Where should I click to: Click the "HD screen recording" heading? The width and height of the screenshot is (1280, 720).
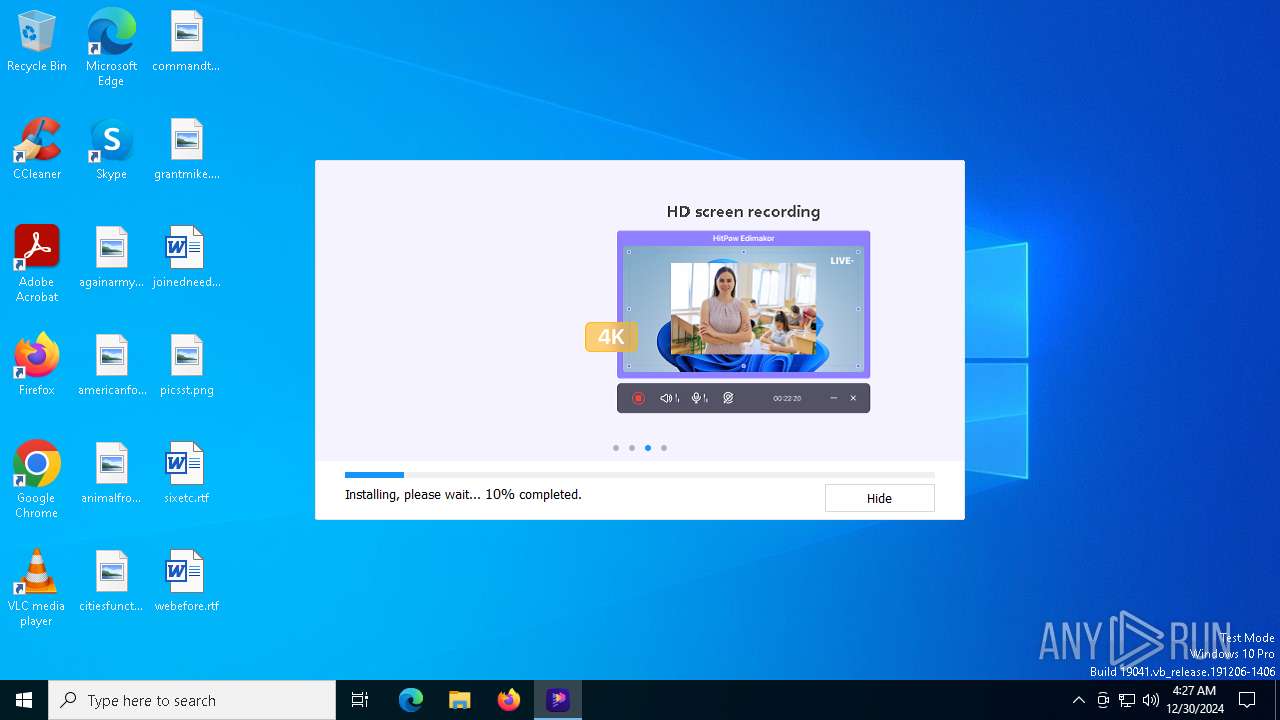tap(743, 212)
